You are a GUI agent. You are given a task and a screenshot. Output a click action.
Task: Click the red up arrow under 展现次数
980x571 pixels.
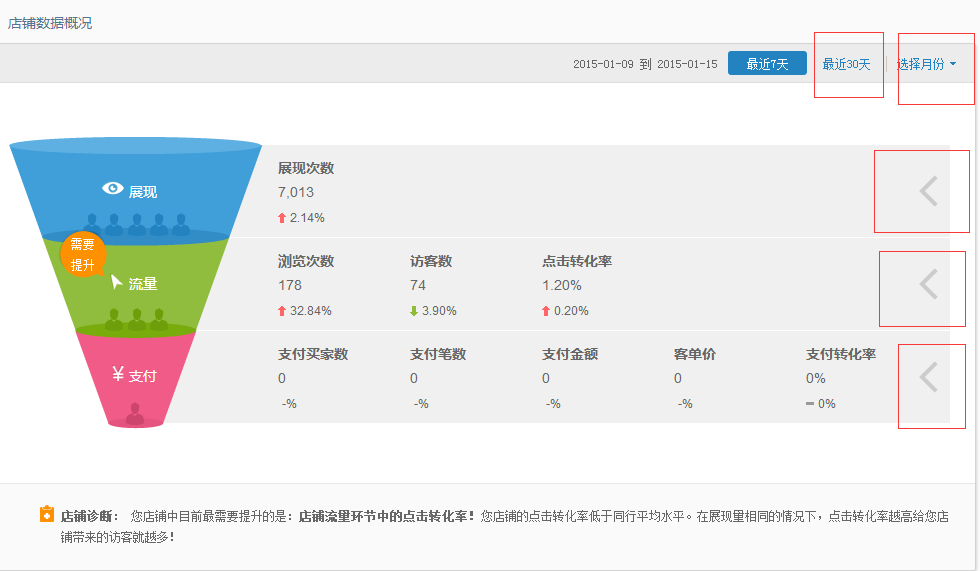click(x=282, y=218)
